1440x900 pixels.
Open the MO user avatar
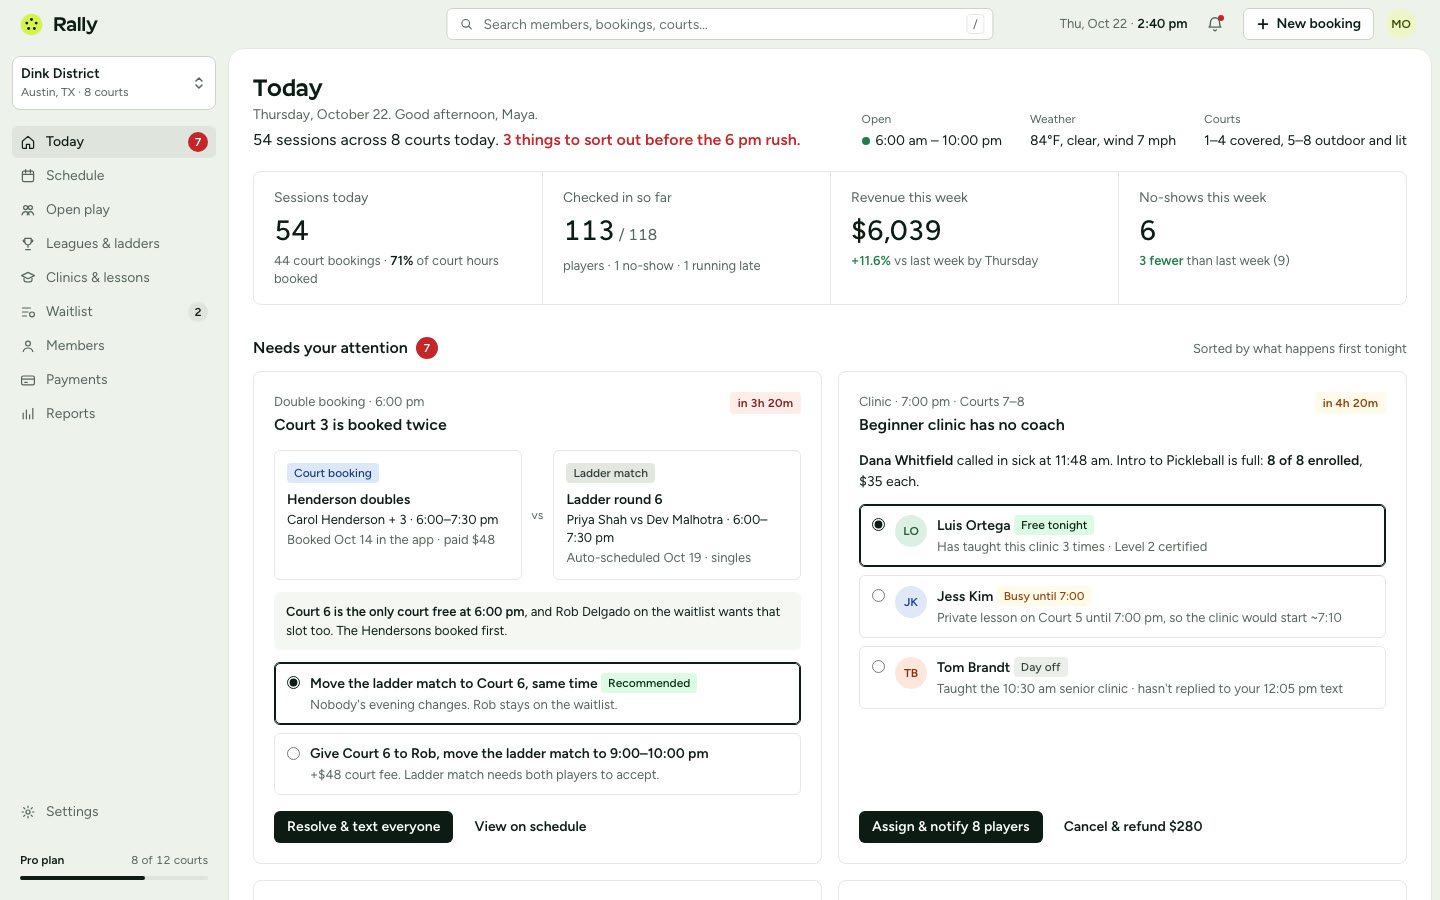1401,24
